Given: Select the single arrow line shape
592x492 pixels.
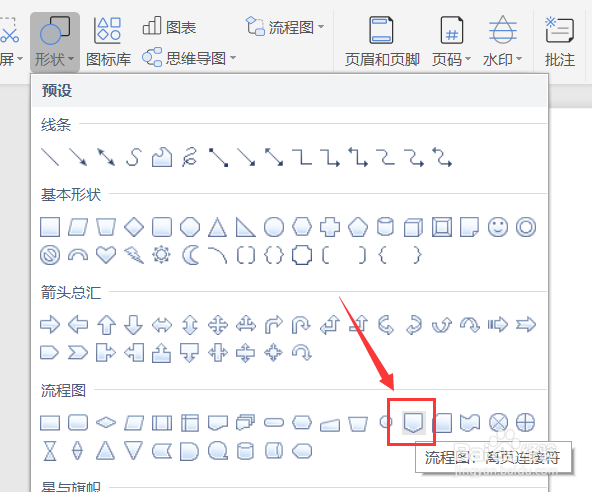Looking at the screenshot, I should coord(78,157).
